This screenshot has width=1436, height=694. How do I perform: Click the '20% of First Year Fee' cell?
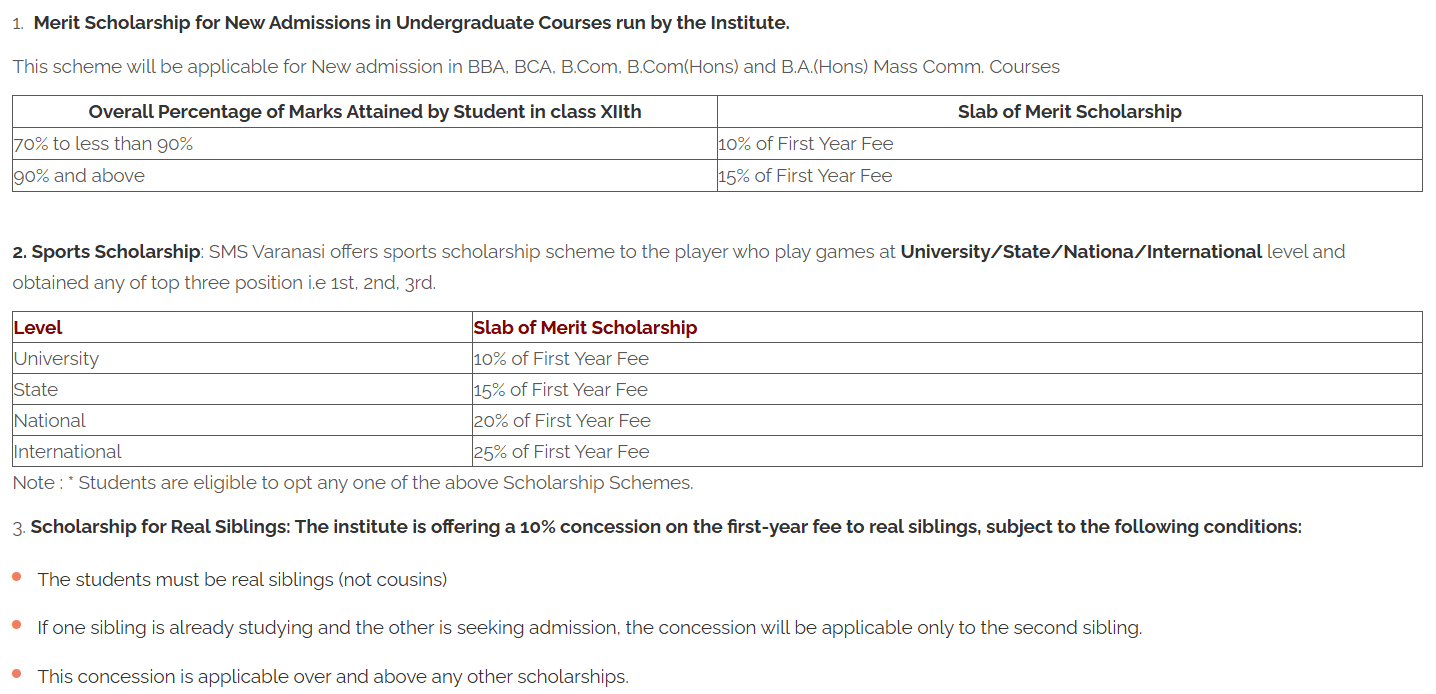click(561, 421)
